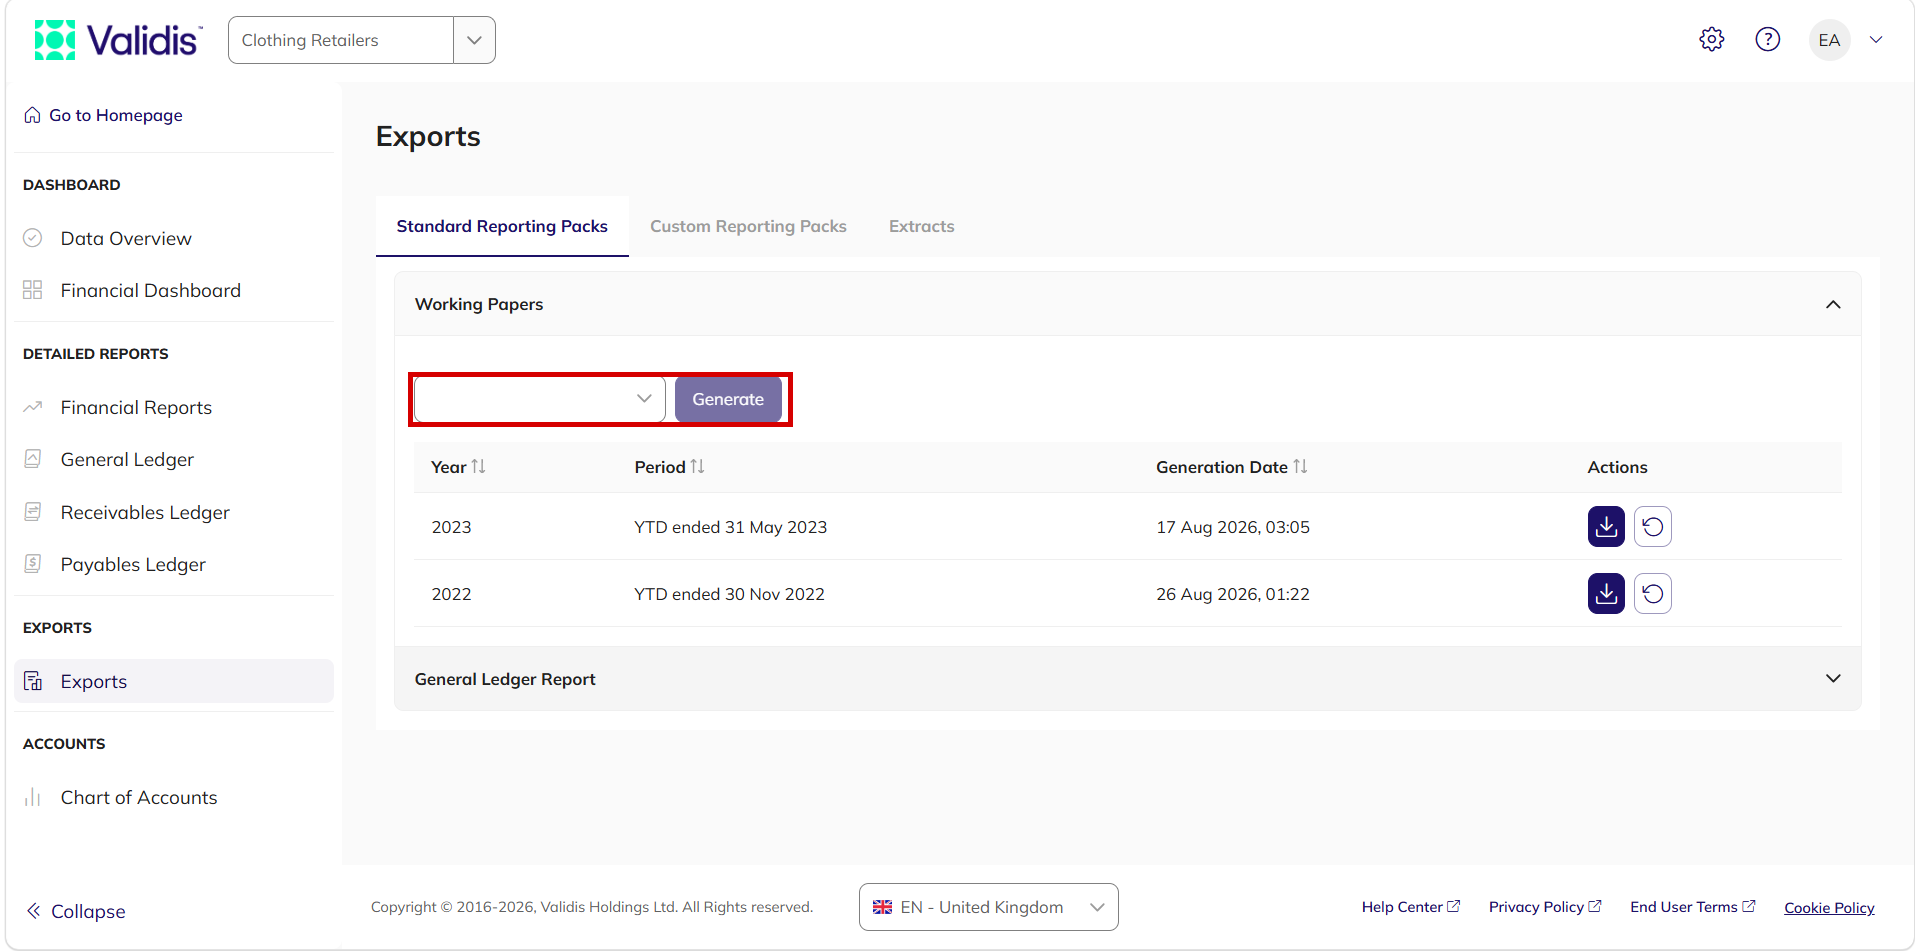Screen dimensions: 1917x951
Task: Open the Help Center link
Action: [x=1410, y=907]
